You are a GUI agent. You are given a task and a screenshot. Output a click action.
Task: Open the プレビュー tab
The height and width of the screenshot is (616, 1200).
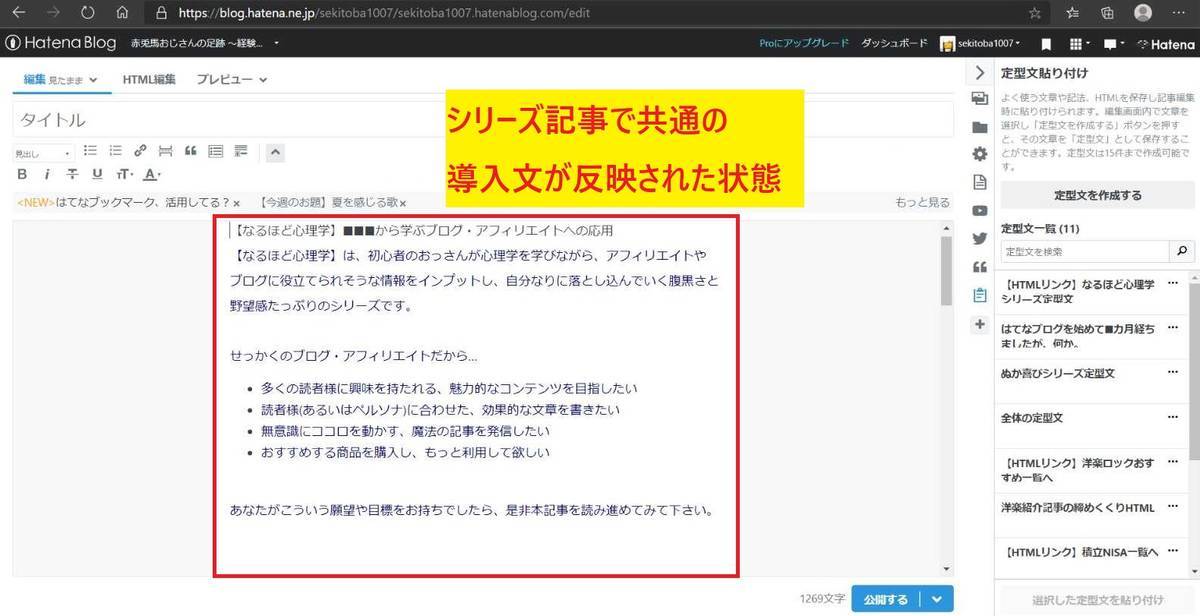tap(231, 79)
